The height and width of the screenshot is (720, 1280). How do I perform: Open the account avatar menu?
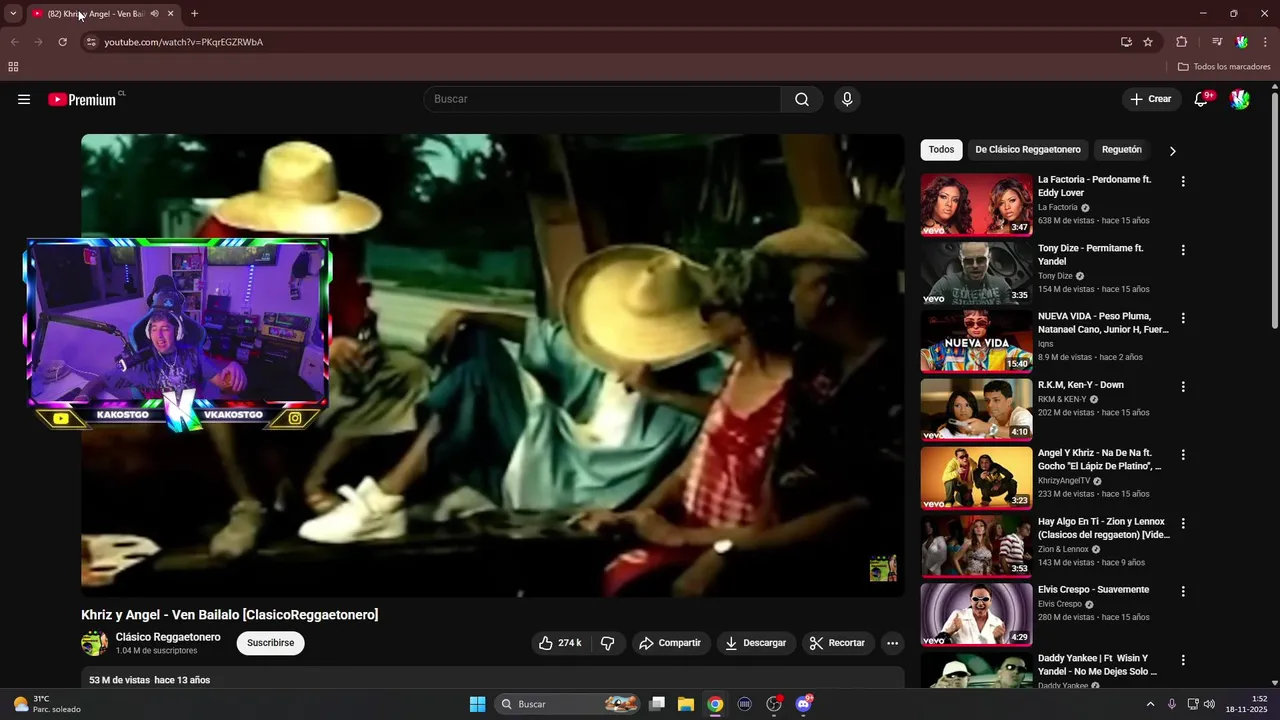tap(1240, 99)
